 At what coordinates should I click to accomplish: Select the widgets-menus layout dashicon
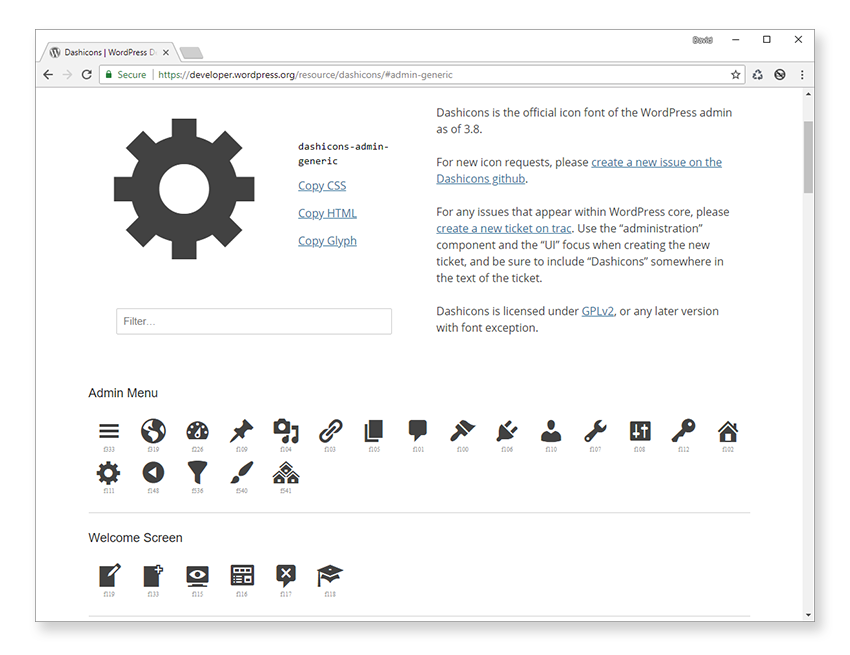pyautogui.click(x=242, y=576)
